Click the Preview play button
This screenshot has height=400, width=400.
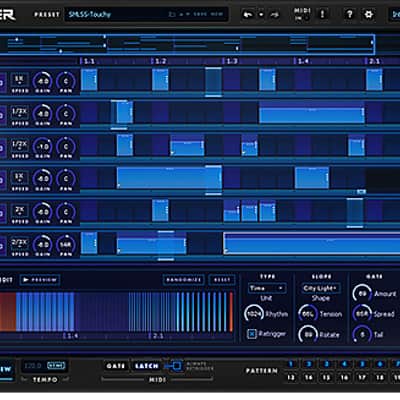[x=40, y=280]
